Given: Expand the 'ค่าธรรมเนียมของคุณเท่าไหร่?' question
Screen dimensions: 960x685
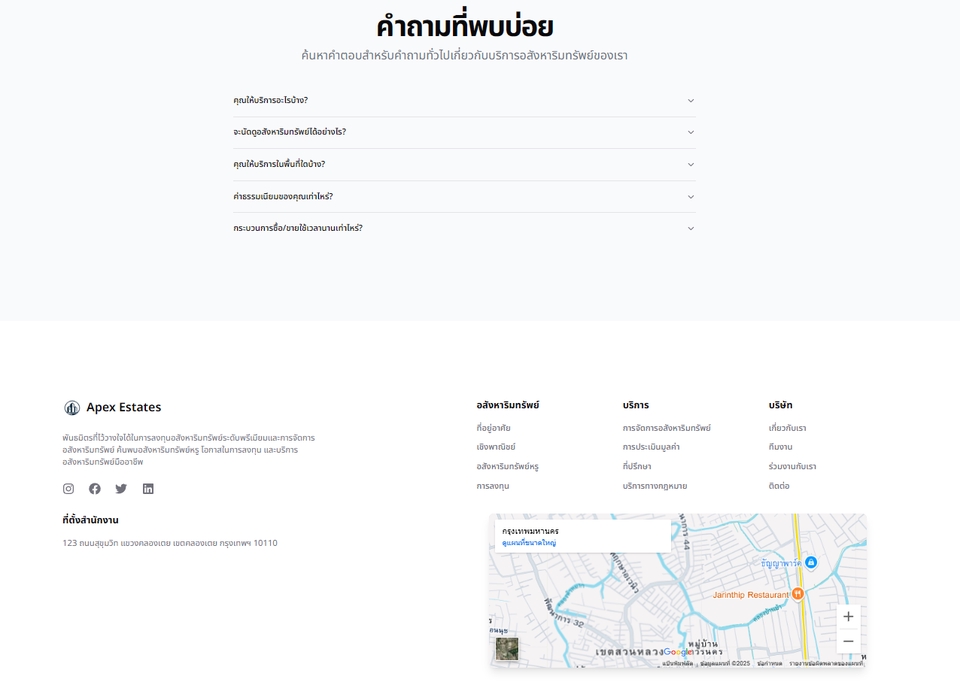Looking at the screenshot, I should 464,197.
